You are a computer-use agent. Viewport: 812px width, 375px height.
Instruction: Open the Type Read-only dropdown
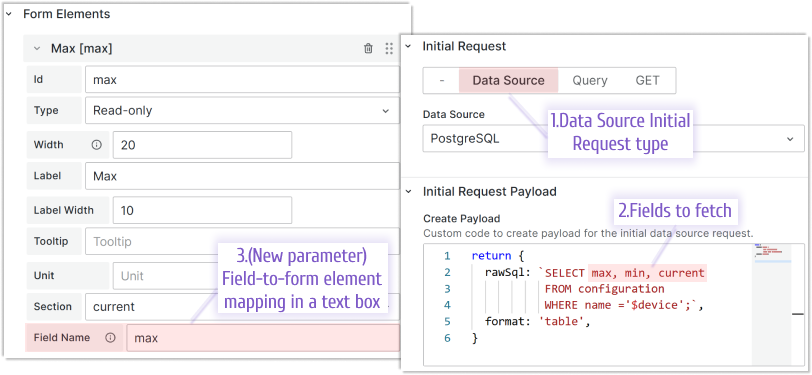[x=242, y=110]
